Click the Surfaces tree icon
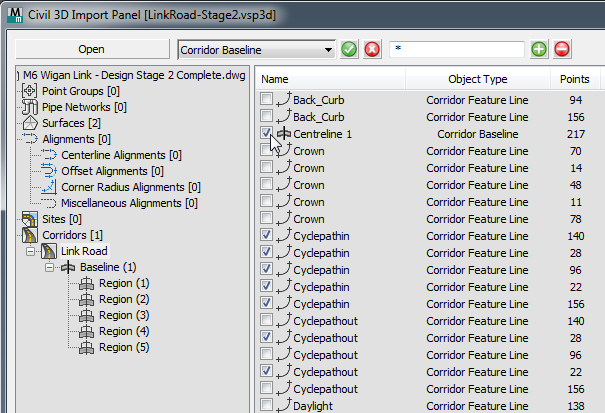The image size is (605, 413). click(x=30, y=123)
